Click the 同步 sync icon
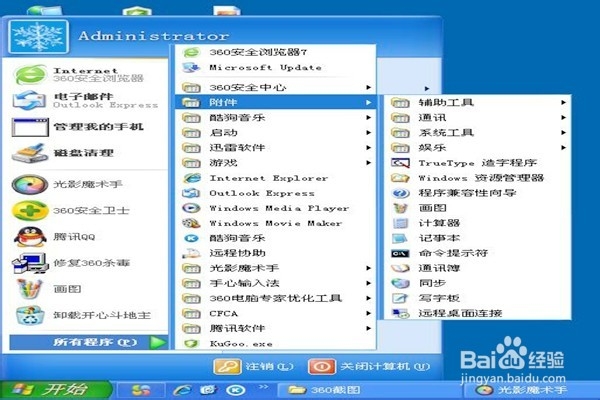Viewport: 600px width, 400px height. click(400, 283)
